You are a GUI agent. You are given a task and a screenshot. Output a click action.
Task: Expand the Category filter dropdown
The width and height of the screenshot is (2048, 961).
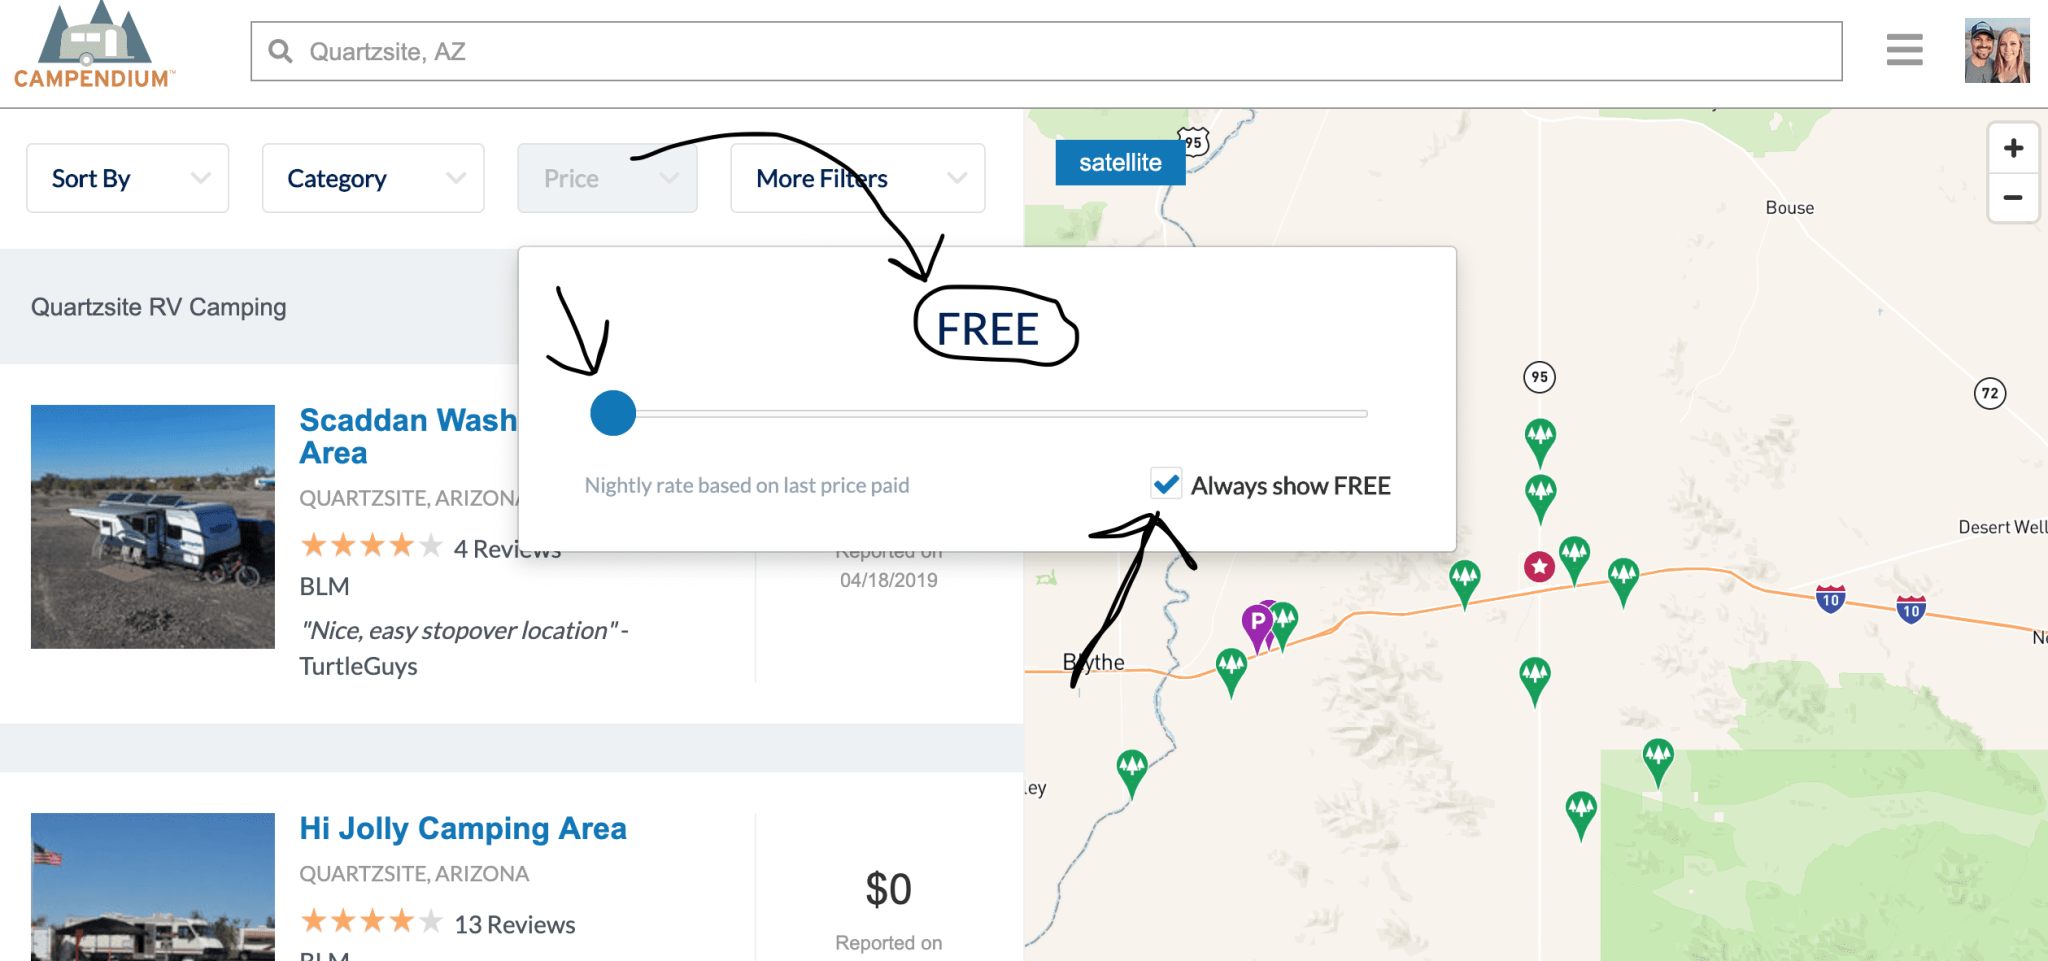(x=372, y=178)
